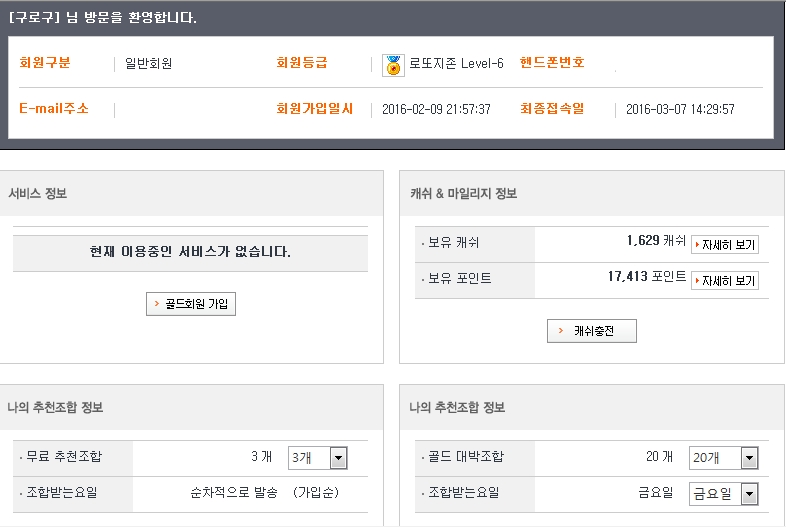The image size is (786, 528).
Task: Select the 캐쉬 & 마일리지 정보 header
Action: [463, 194]
